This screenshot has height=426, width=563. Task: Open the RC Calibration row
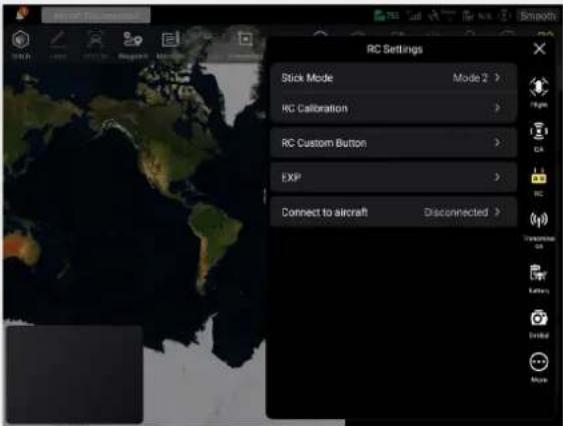pos(394,108)
